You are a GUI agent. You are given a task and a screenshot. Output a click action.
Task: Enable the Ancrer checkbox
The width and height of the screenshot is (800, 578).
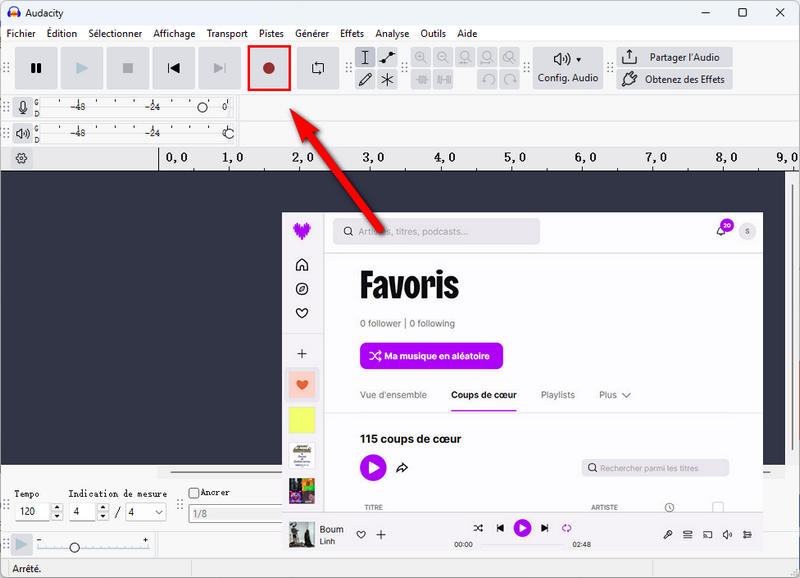(x=194, y=493)
